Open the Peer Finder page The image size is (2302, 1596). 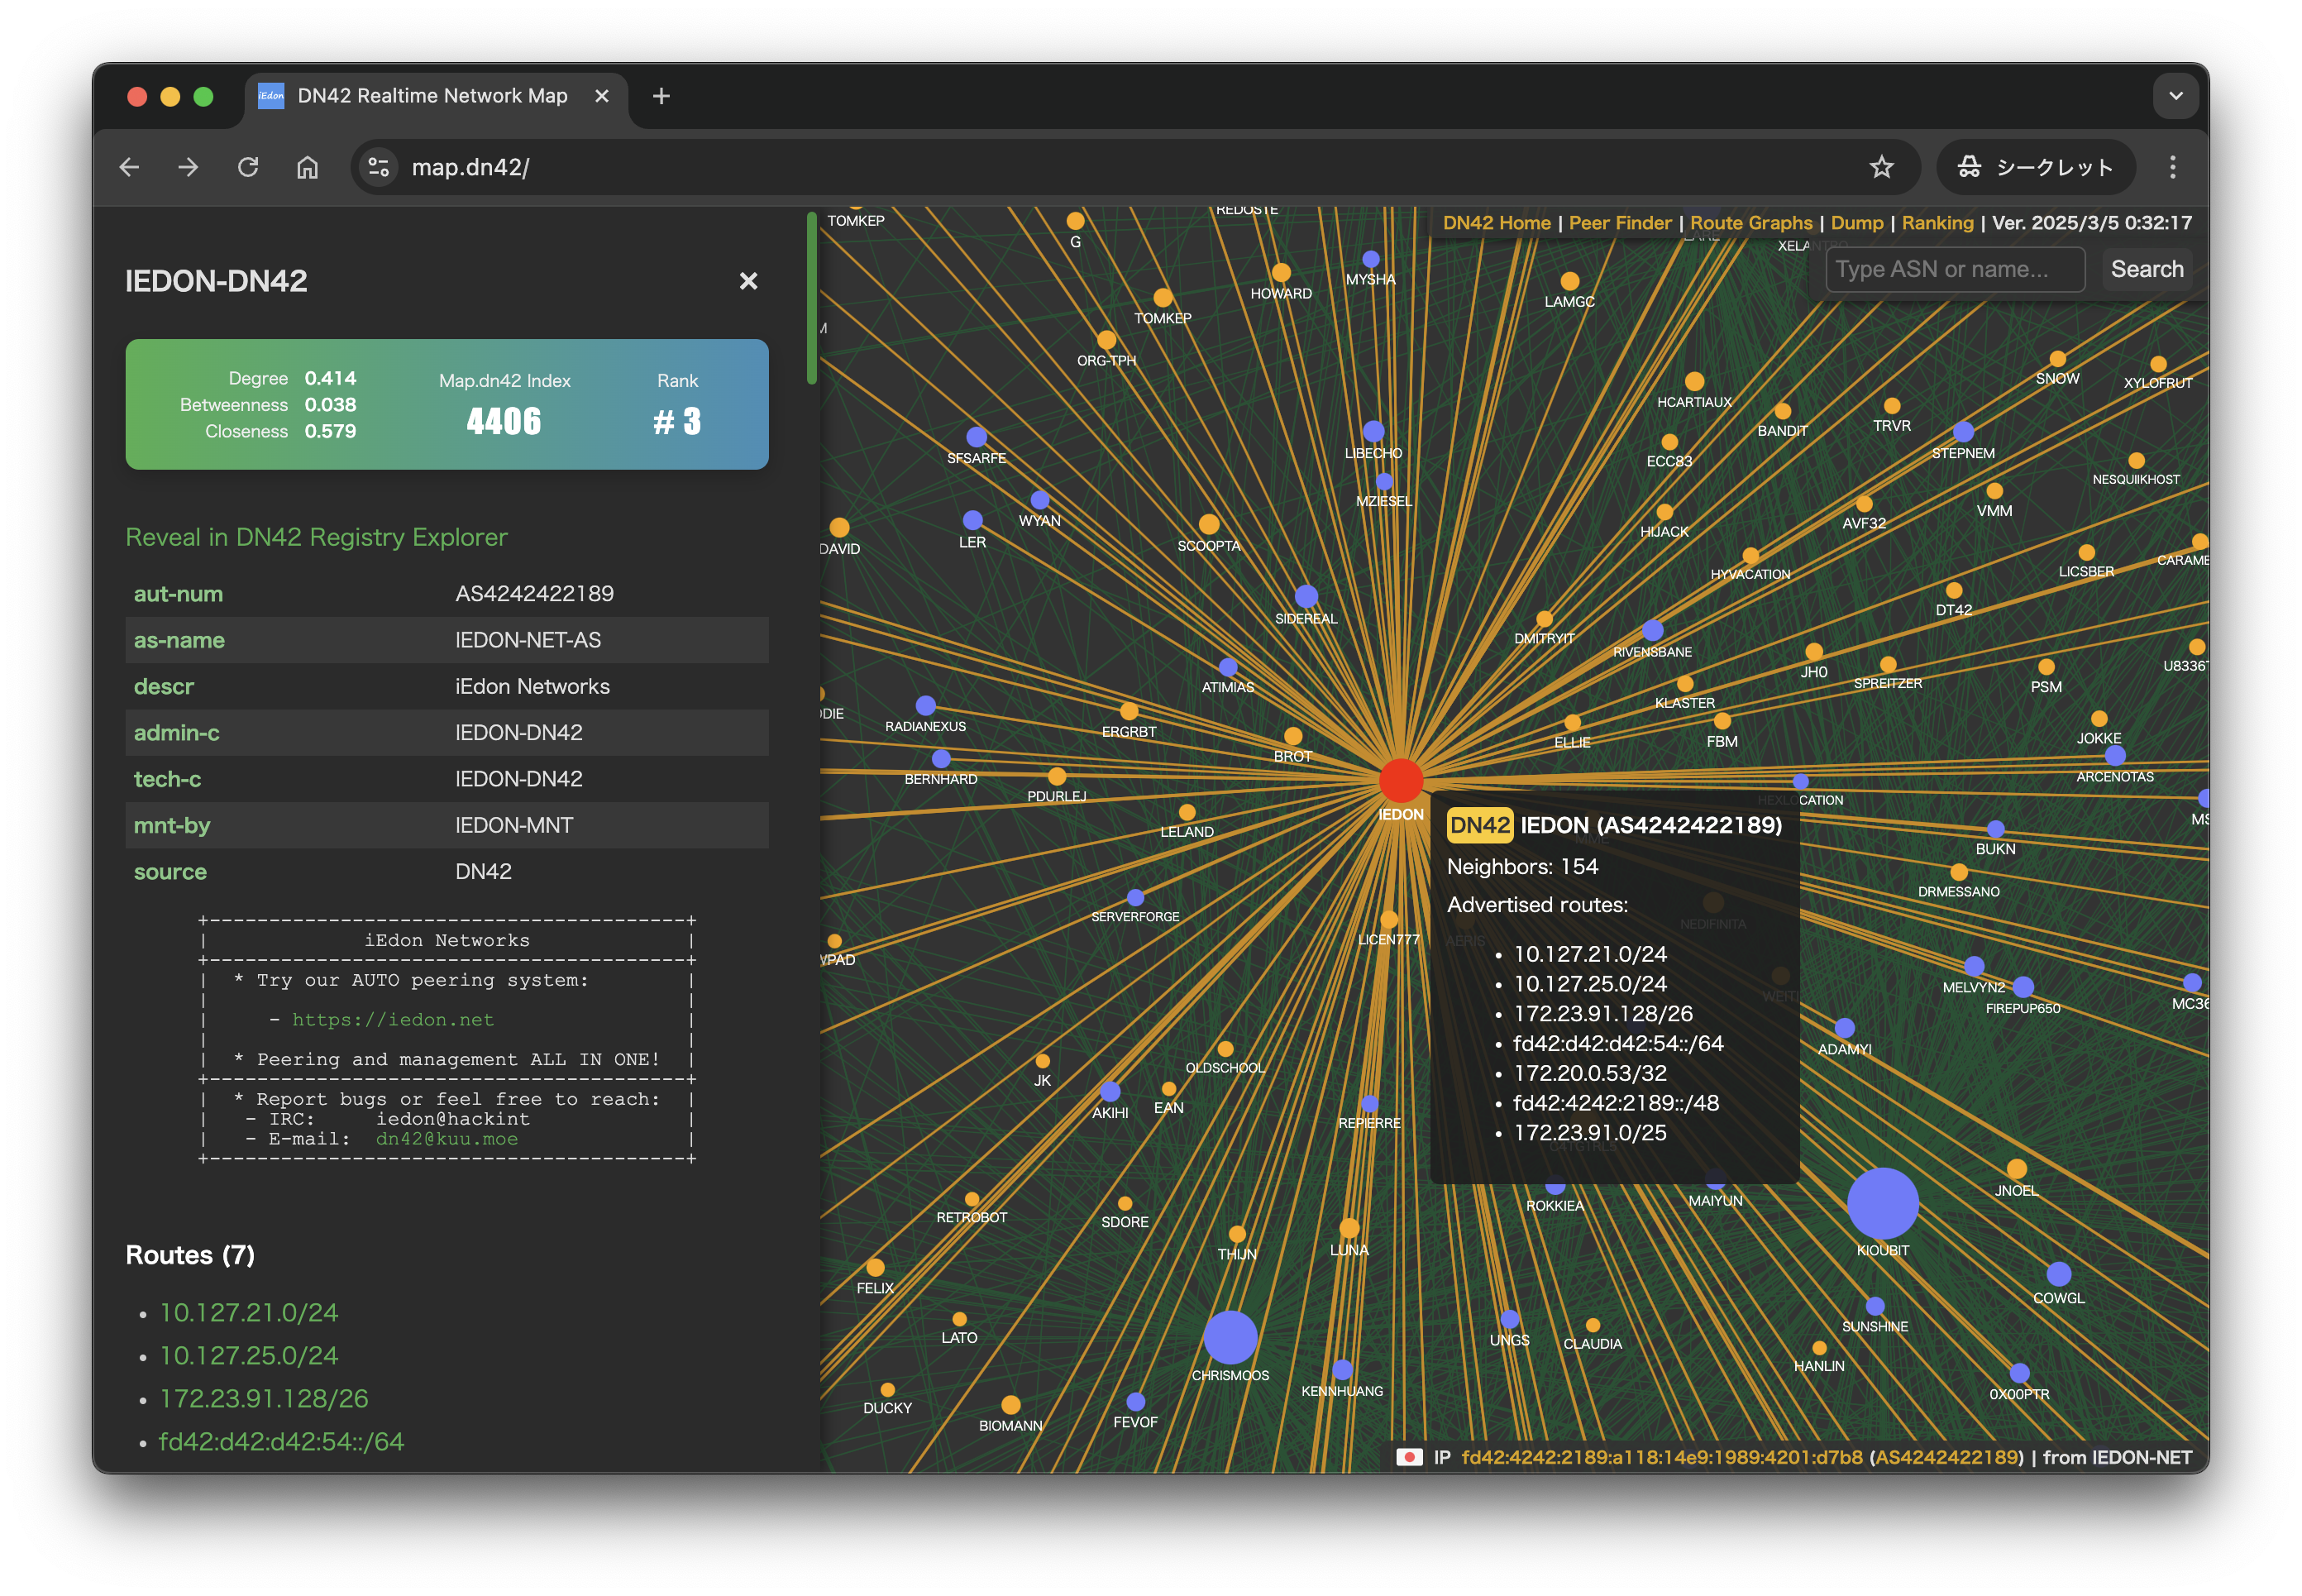(1620, 223)
